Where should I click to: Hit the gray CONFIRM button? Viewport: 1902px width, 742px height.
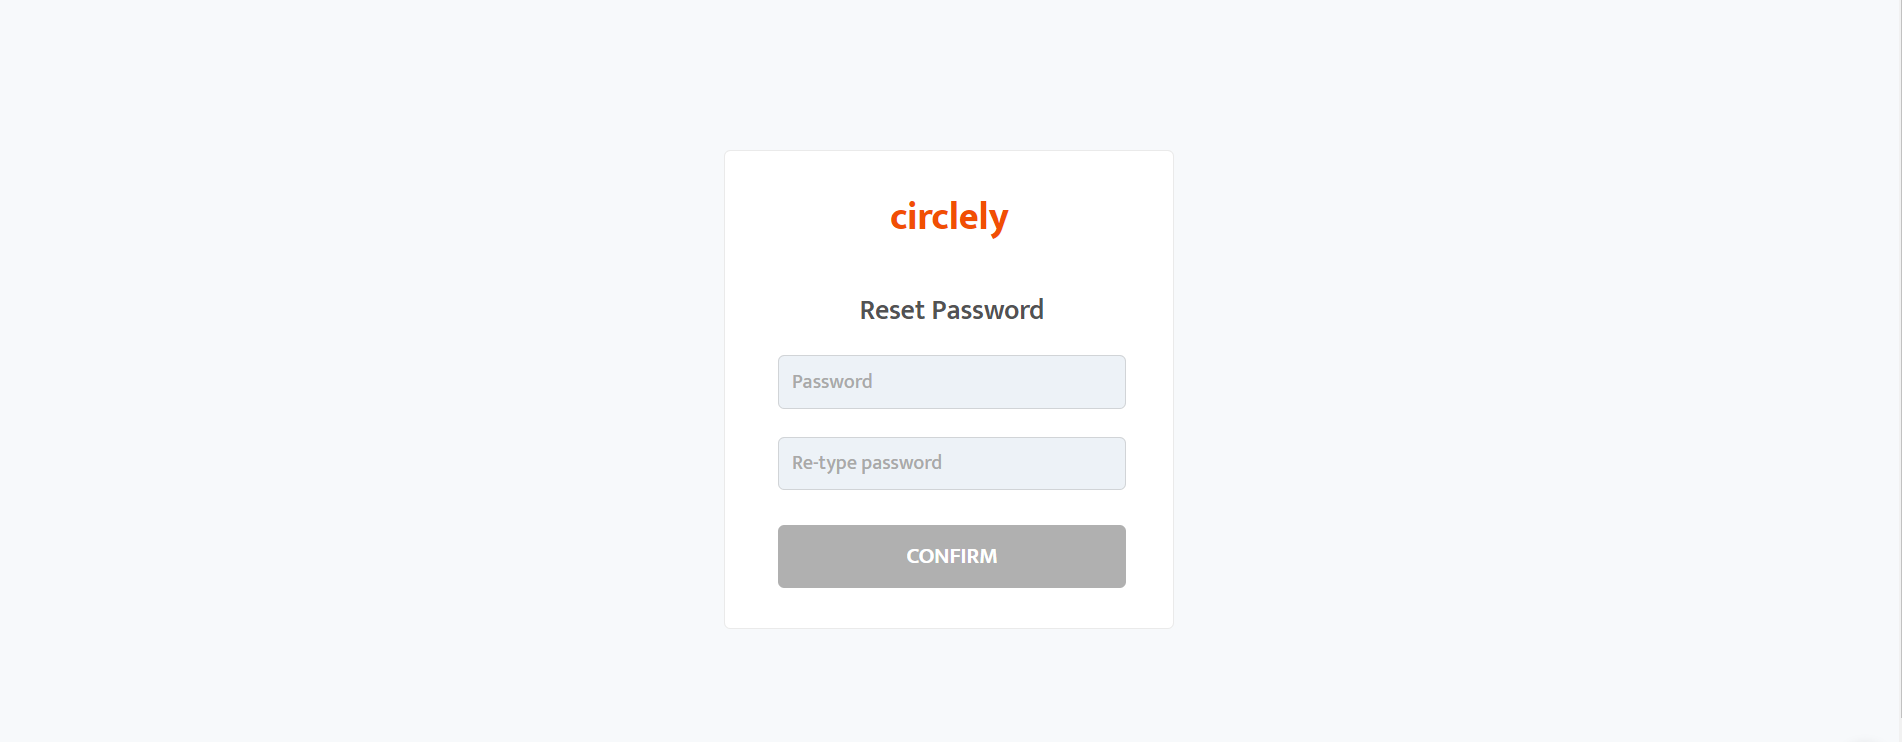pyautogui.click(x=951, y=556)
